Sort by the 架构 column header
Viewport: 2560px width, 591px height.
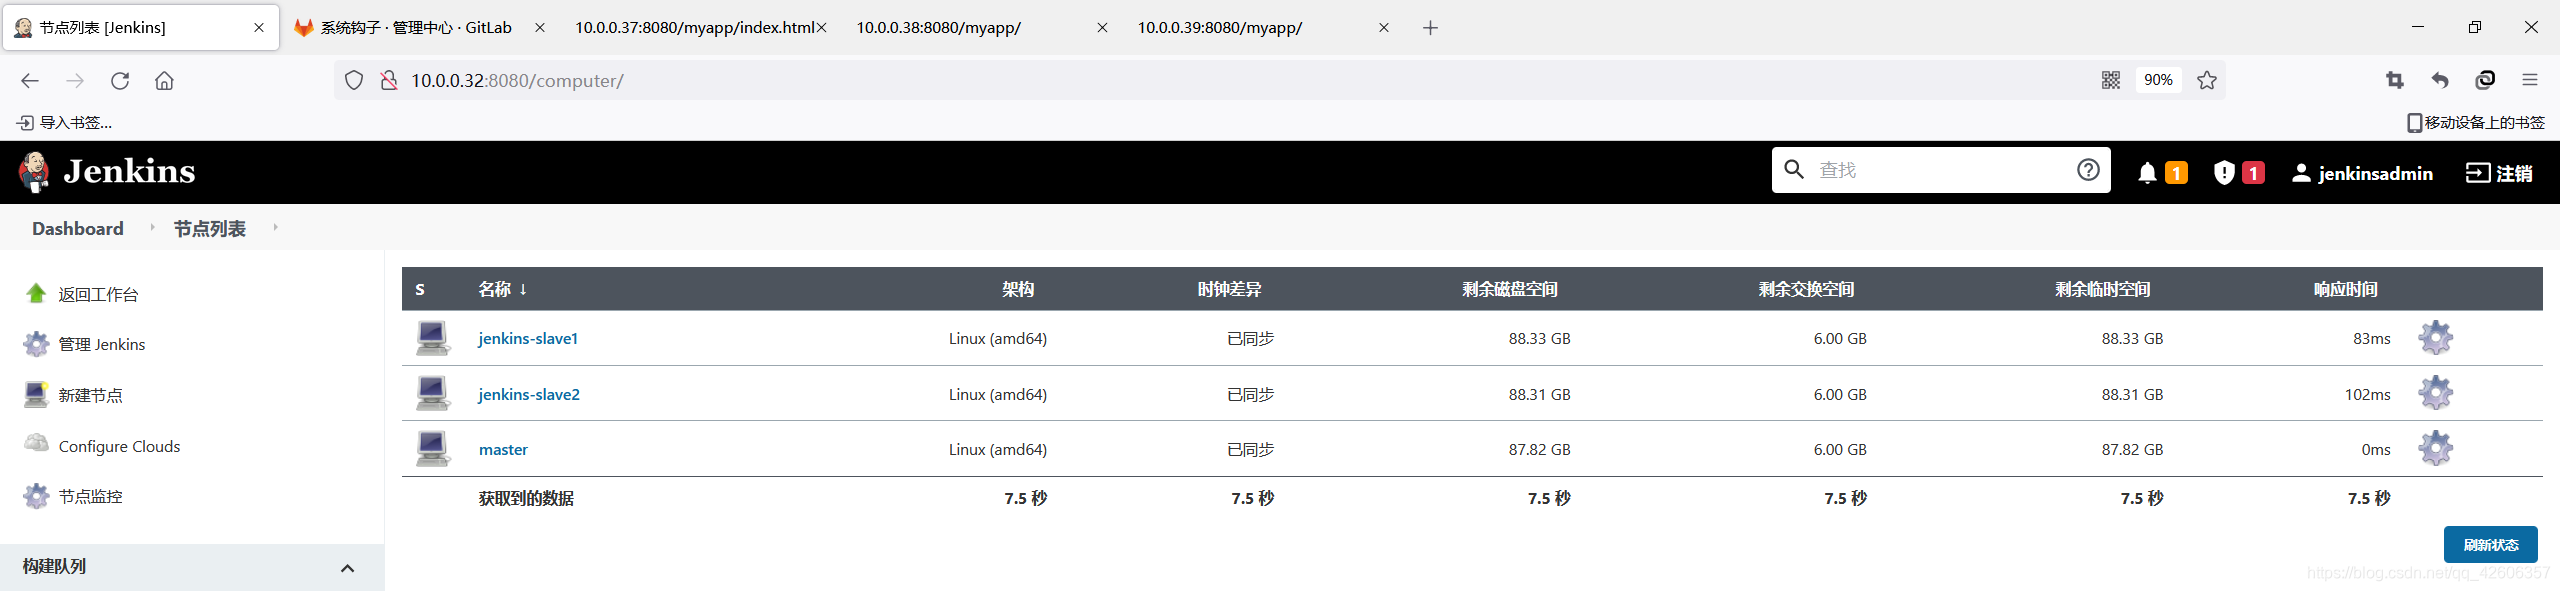(1018, 289)
